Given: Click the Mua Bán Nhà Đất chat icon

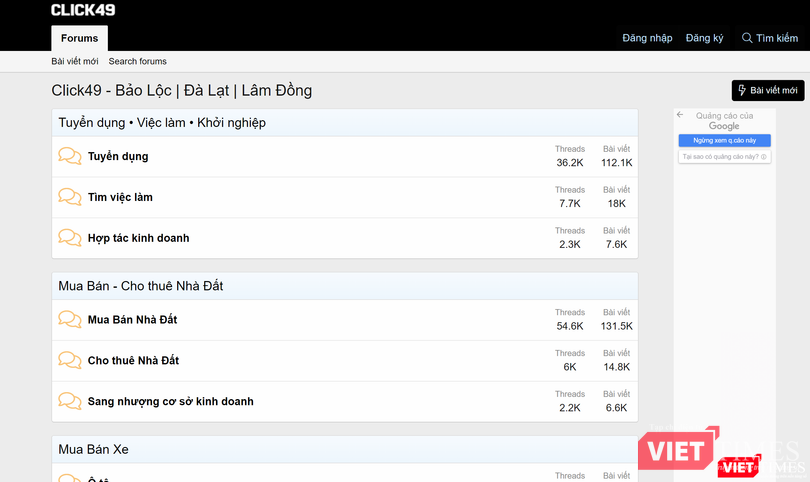Looking at the screenshot, I should coord(70,319).
